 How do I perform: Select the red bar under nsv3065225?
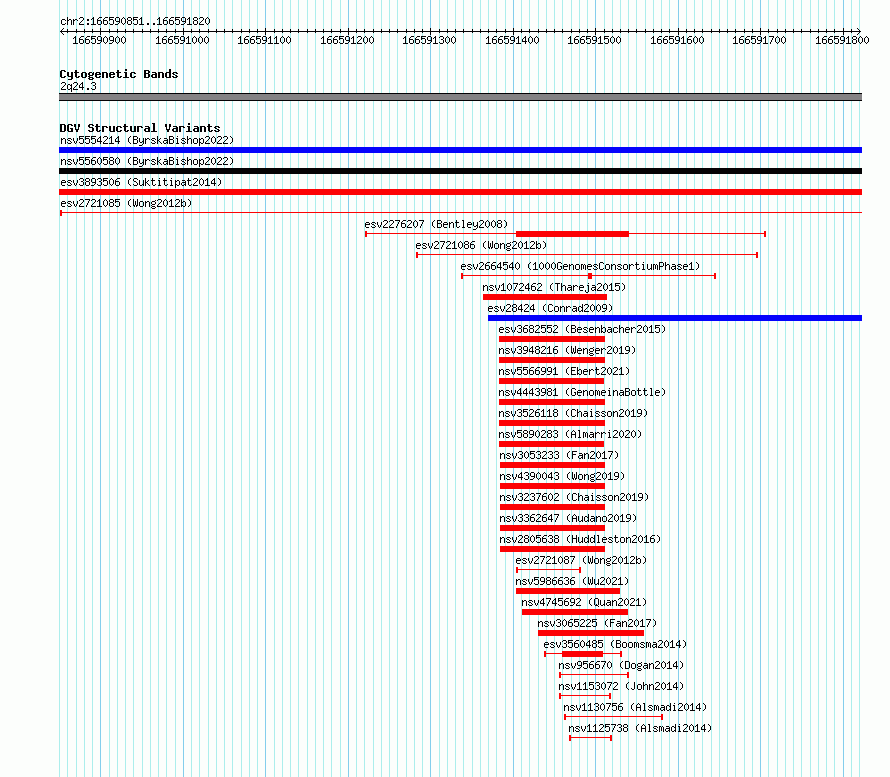(x=591, y=633)
